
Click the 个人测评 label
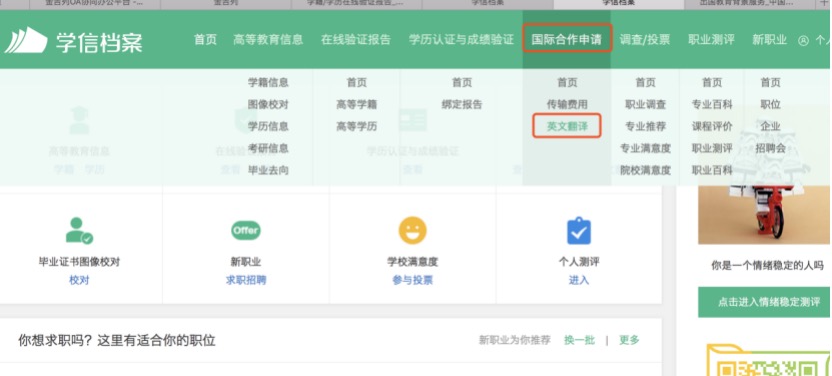(578, 262)
